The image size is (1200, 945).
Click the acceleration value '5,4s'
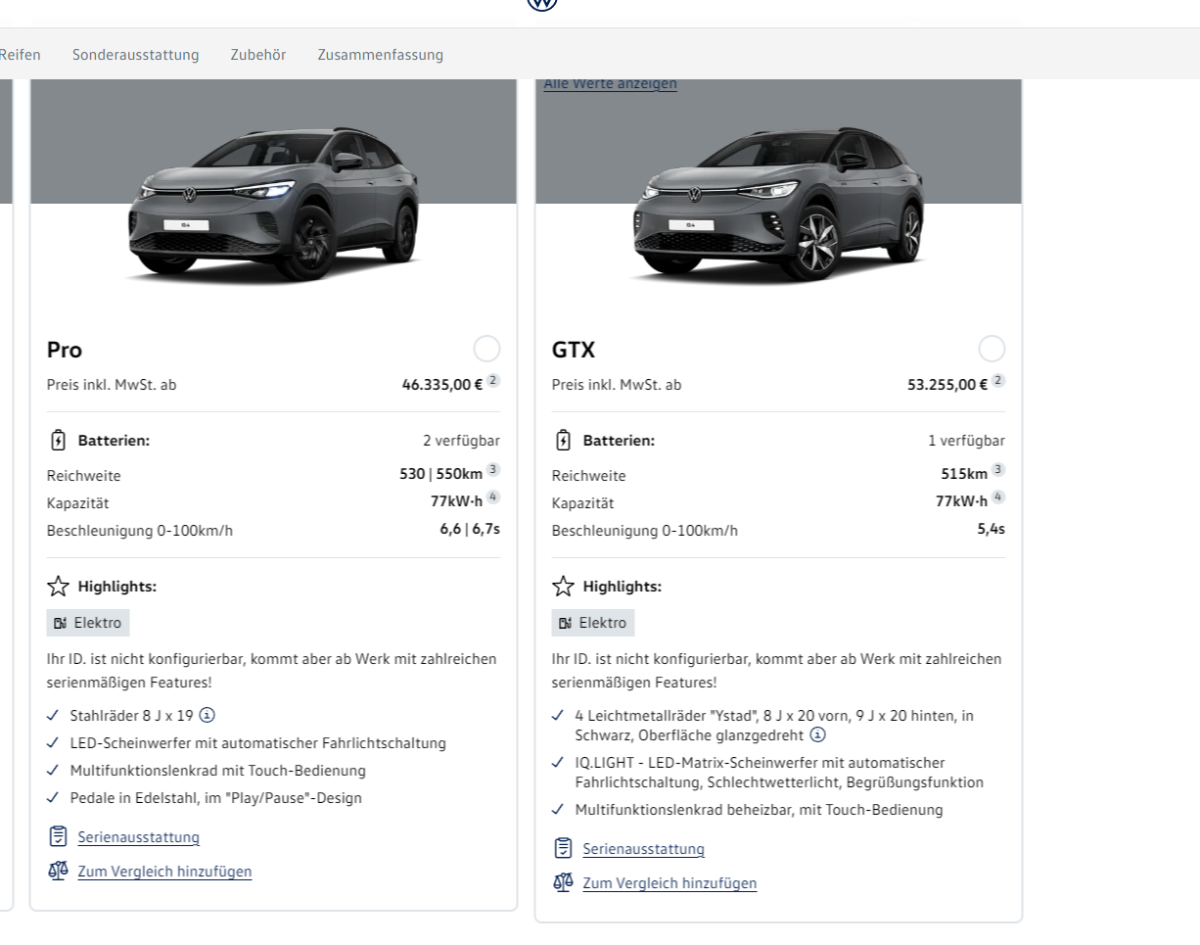991,529
